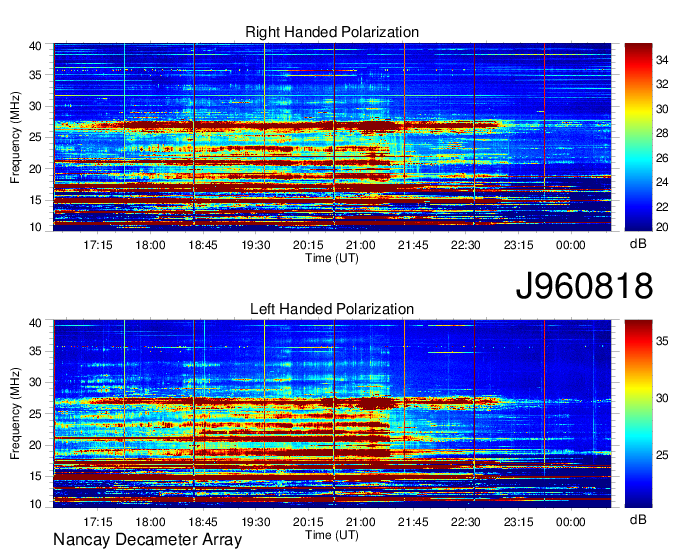Click the 18:45 time tick in the top panel

coord(203,245)
